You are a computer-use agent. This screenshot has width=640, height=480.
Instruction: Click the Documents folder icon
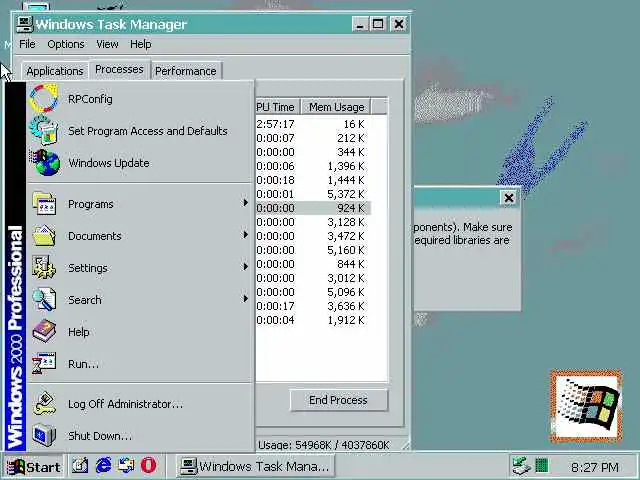tap(44, 236)
